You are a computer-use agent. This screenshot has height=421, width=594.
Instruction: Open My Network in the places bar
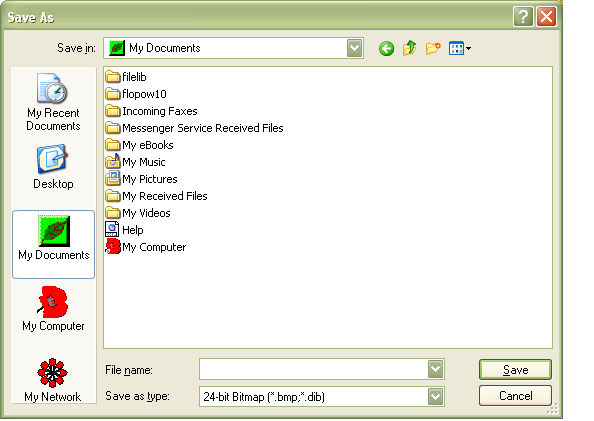click(x=53, y=380)
